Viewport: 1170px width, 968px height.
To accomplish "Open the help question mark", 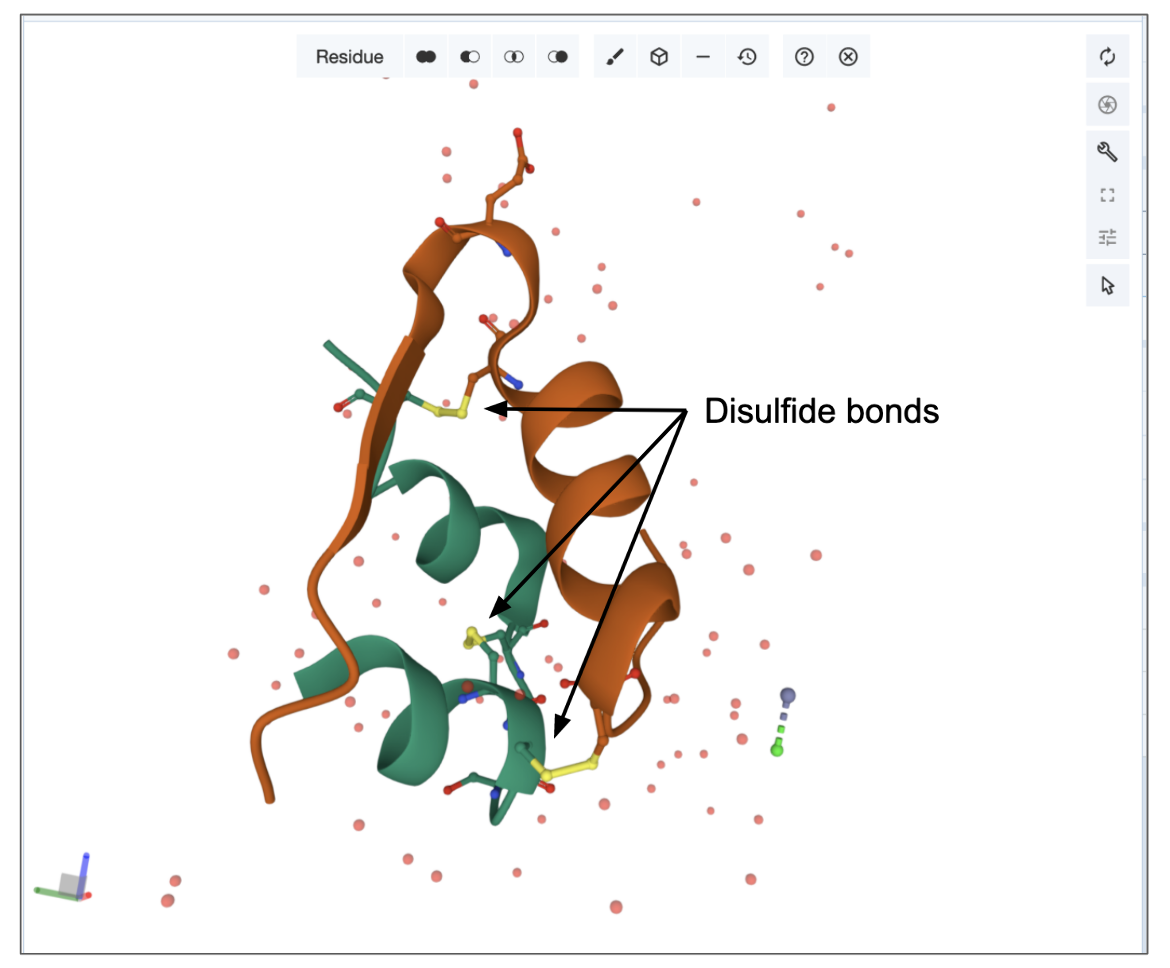I will click(804, 57).
